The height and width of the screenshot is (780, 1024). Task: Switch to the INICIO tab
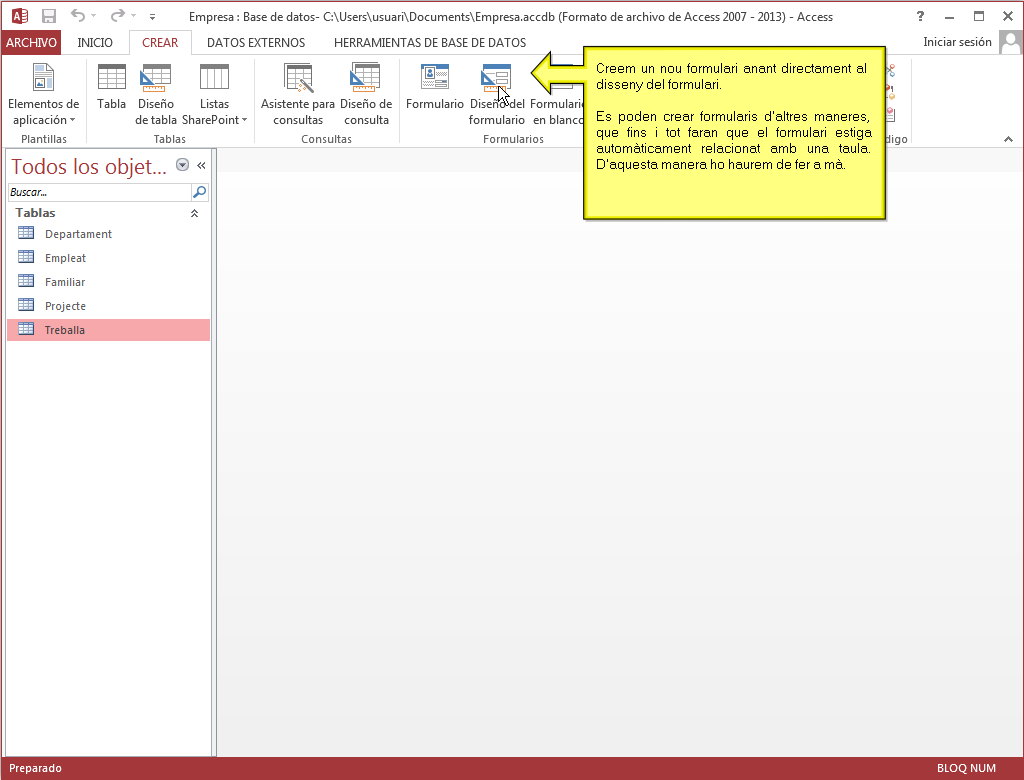tap(95, 42)
